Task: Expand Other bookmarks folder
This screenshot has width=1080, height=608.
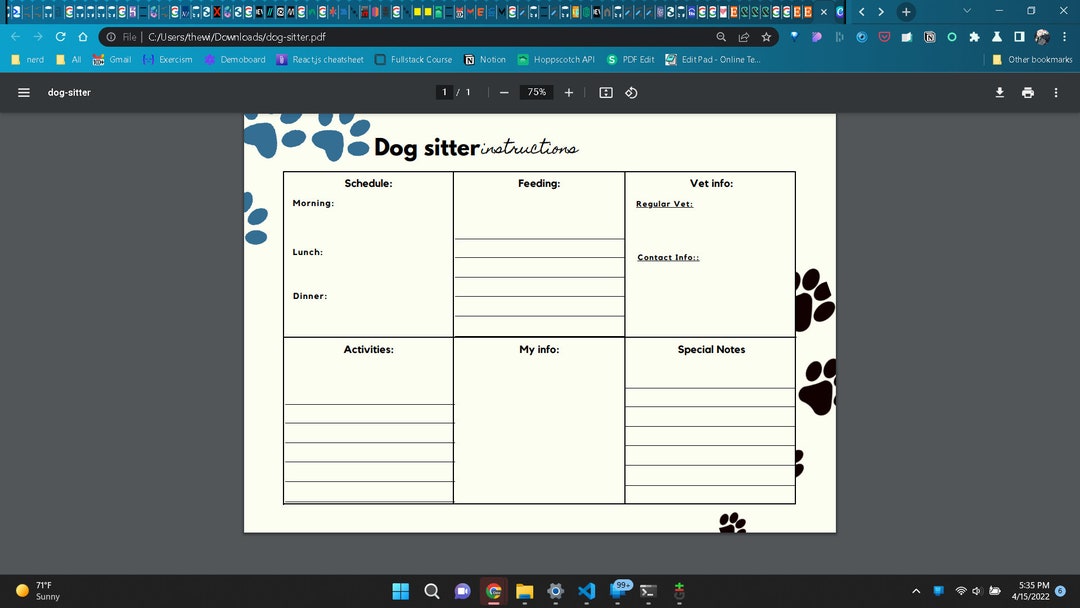Action: [x=1031, y=59]
